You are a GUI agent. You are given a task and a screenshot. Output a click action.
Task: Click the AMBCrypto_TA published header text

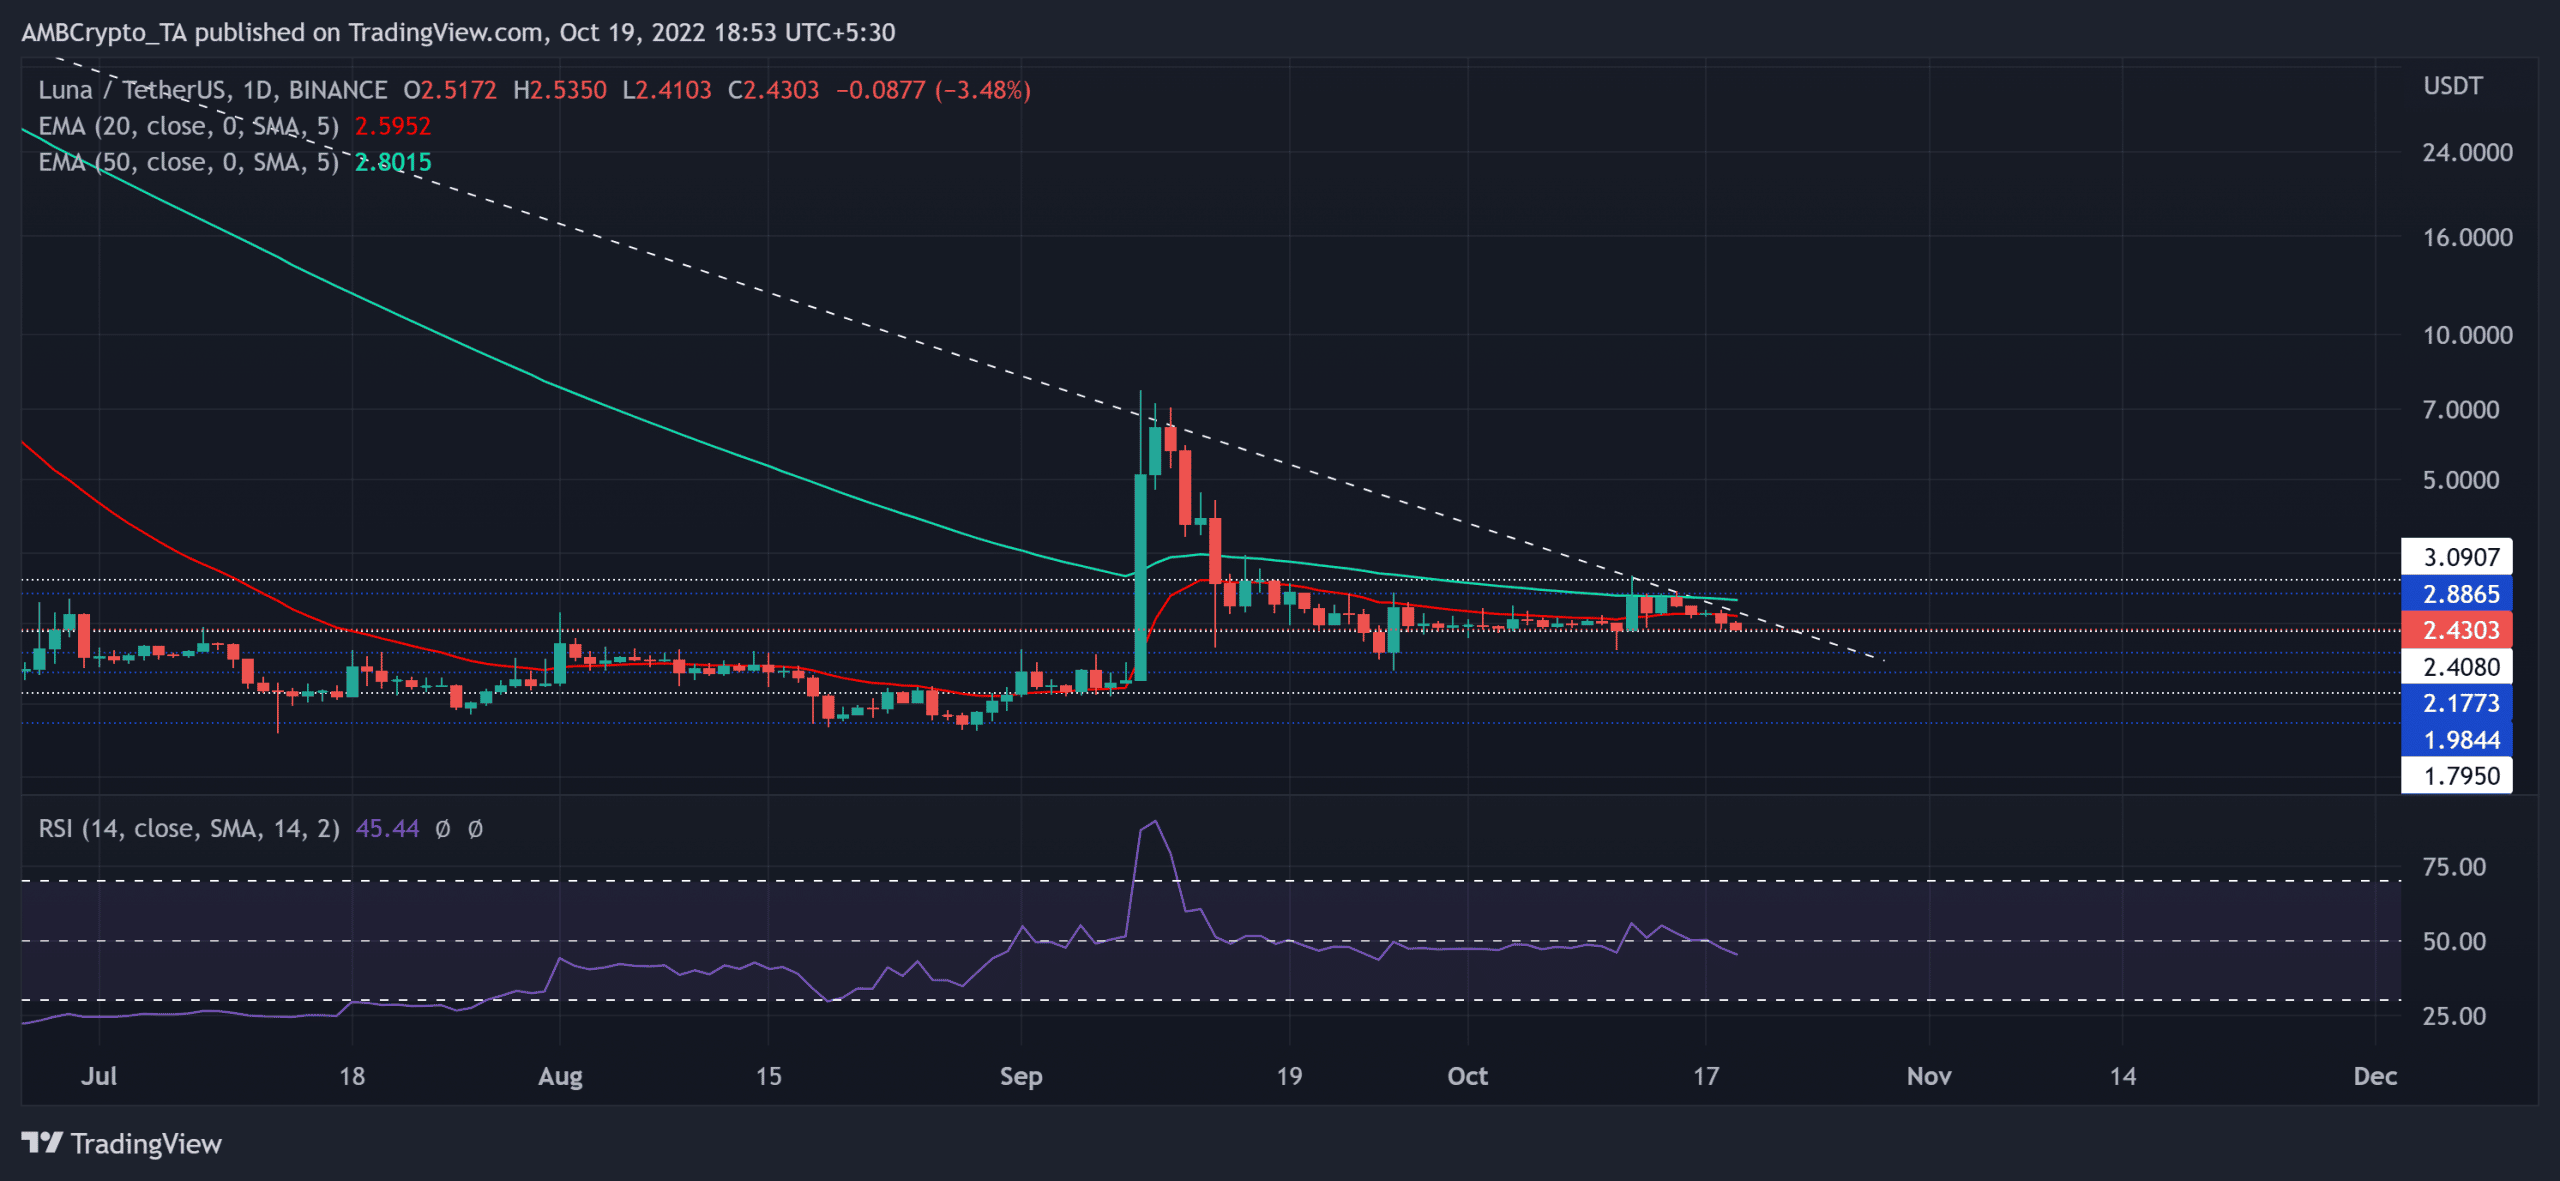point(458,32)
